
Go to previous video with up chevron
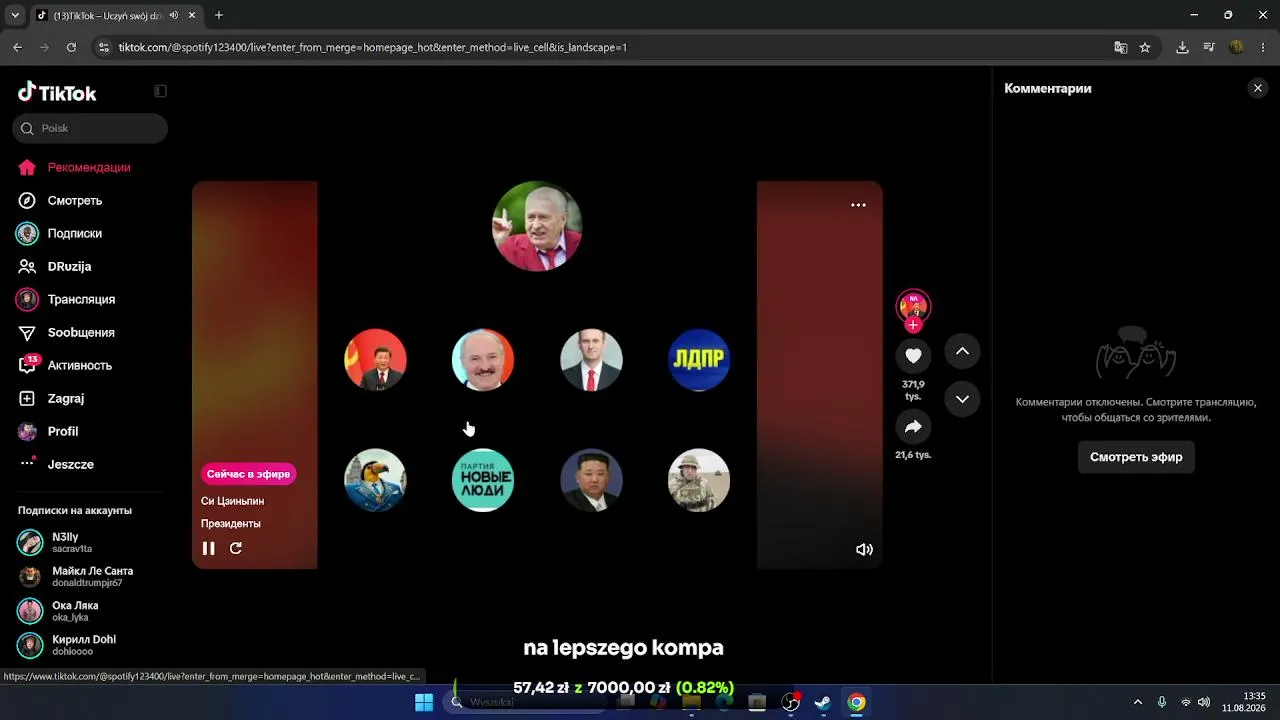pos(962,351)
